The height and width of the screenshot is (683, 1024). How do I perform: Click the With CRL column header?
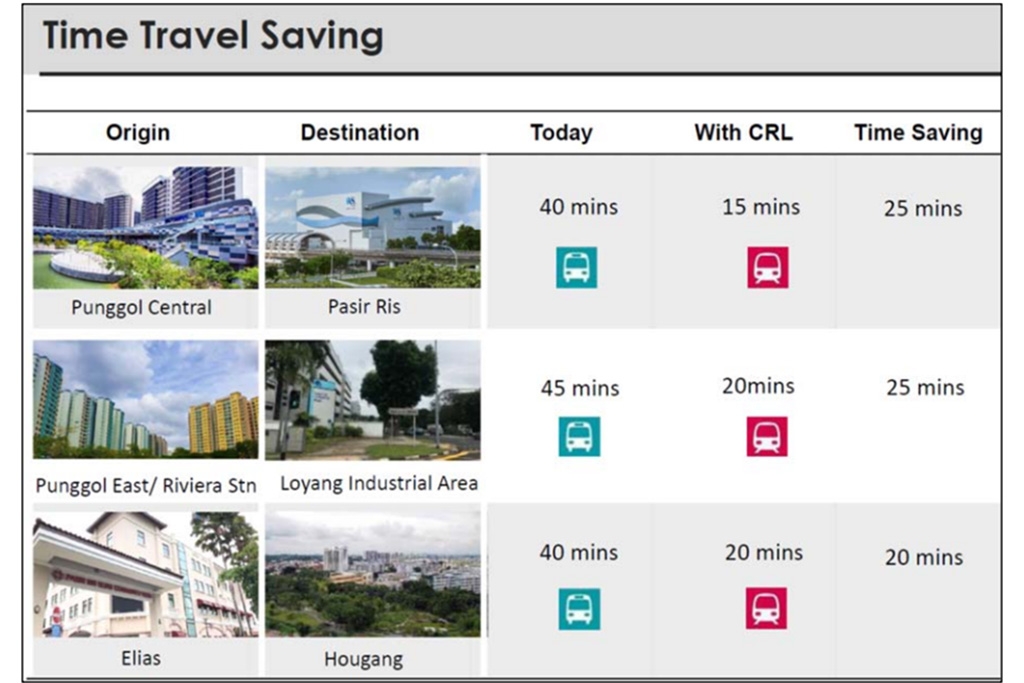pos(743,133)
